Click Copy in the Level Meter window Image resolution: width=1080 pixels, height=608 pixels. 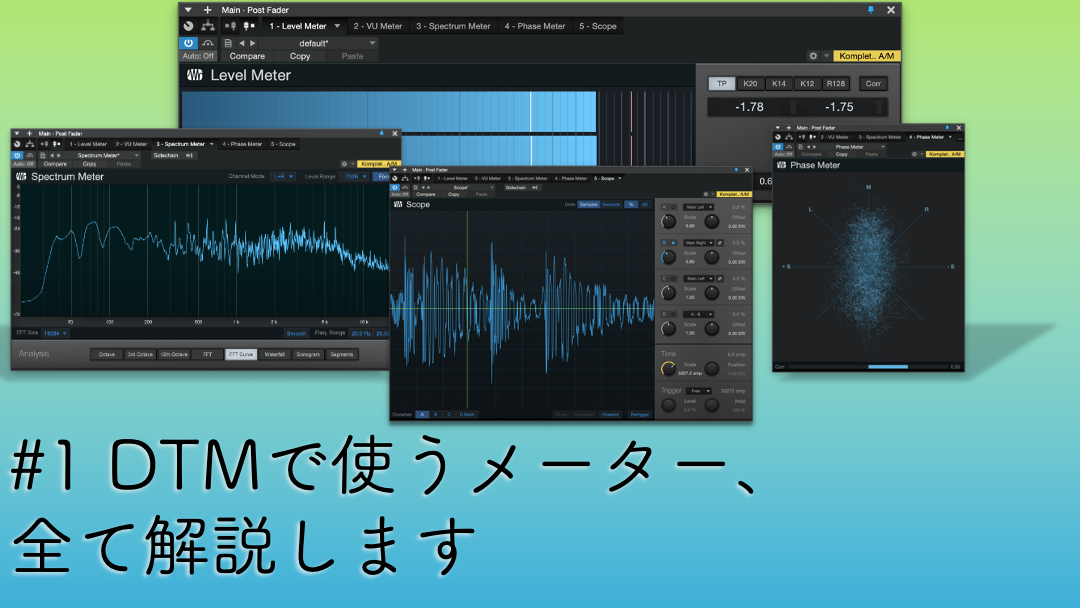coord(300,56)
